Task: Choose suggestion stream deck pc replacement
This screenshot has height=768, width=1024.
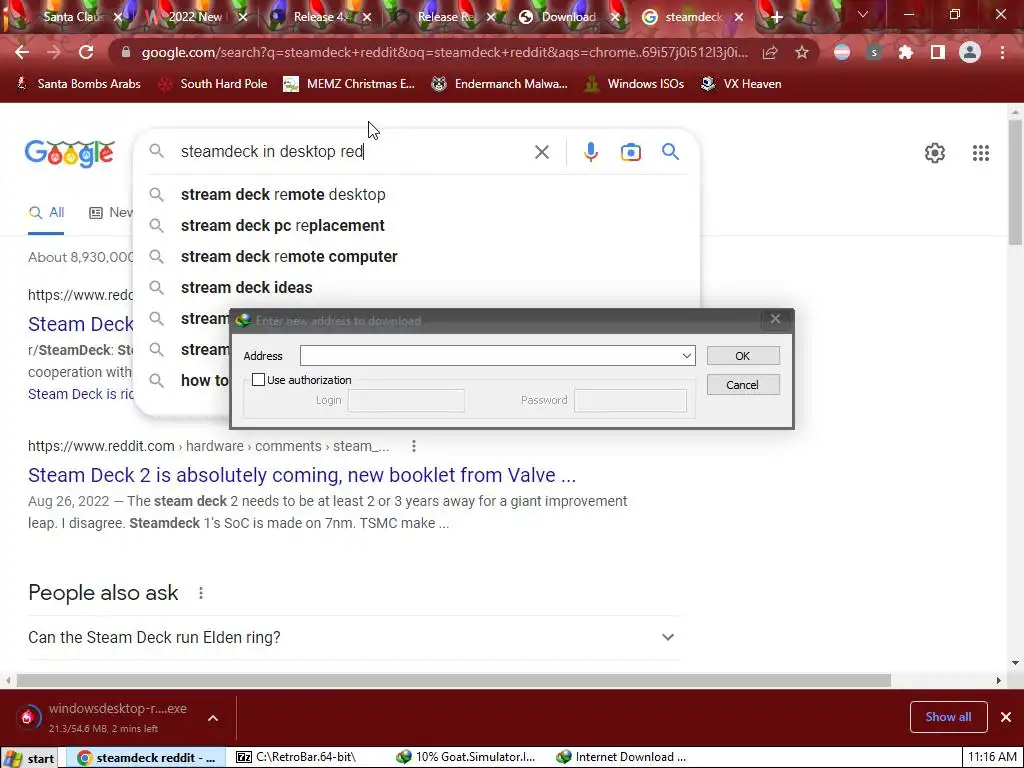Action: click(x=417, y=225)
